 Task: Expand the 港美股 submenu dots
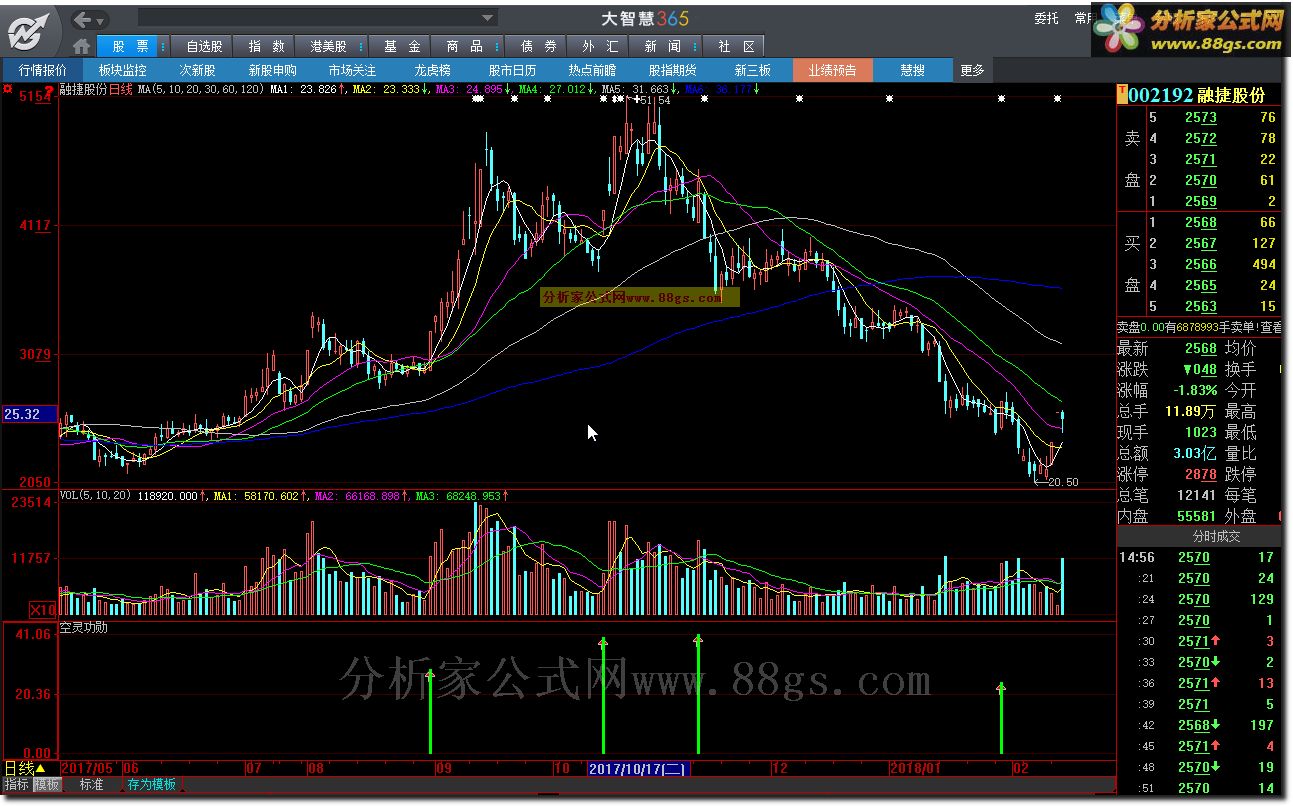(363, 46)
